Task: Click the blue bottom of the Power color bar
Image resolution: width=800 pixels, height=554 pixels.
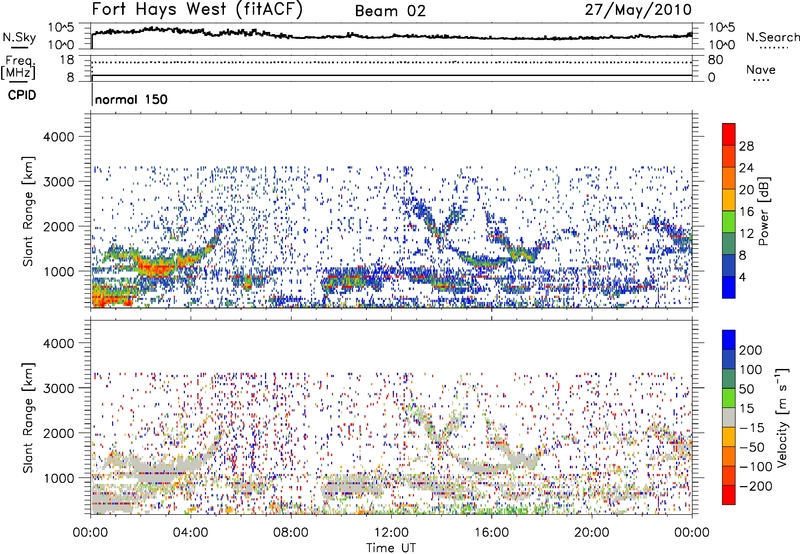Action: [729, 287]
